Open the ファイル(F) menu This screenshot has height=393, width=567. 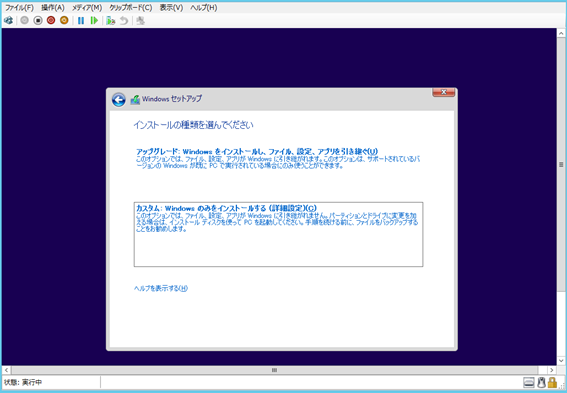tap(19, 8)
